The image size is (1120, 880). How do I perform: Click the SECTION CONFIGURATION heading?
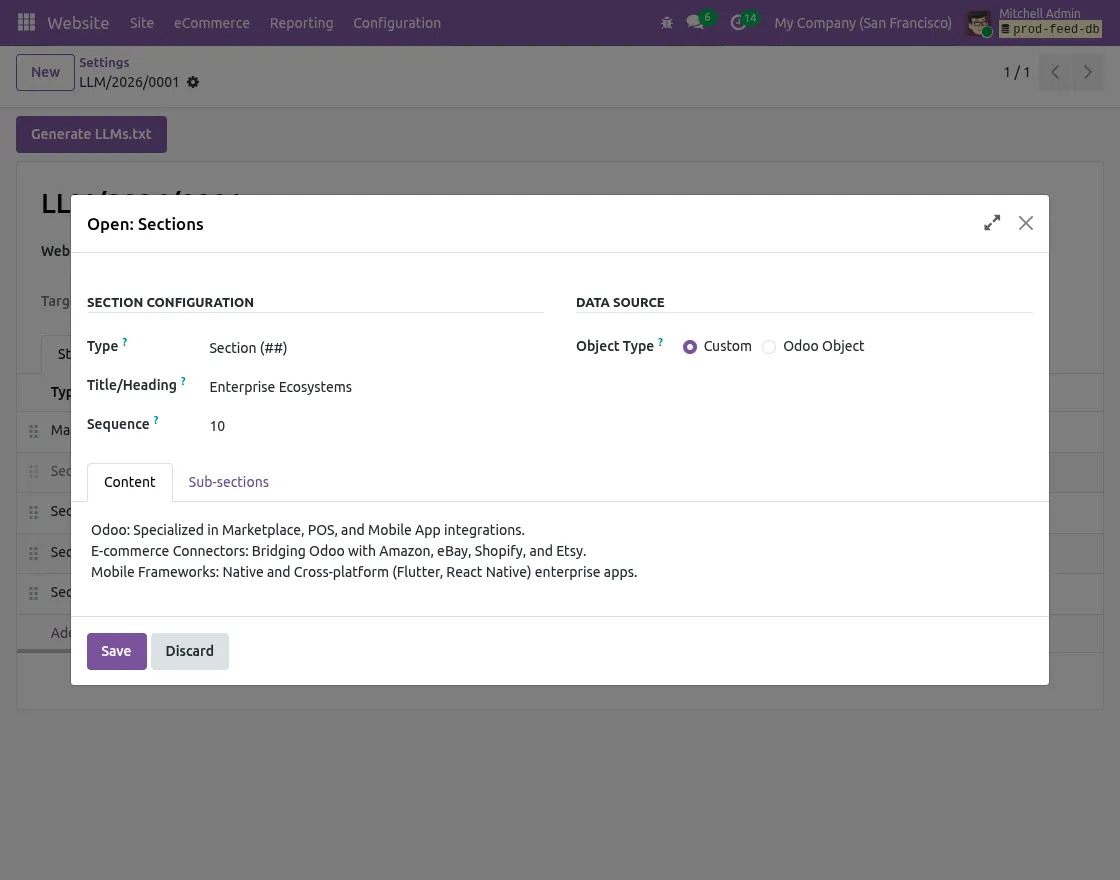point(170,302)
